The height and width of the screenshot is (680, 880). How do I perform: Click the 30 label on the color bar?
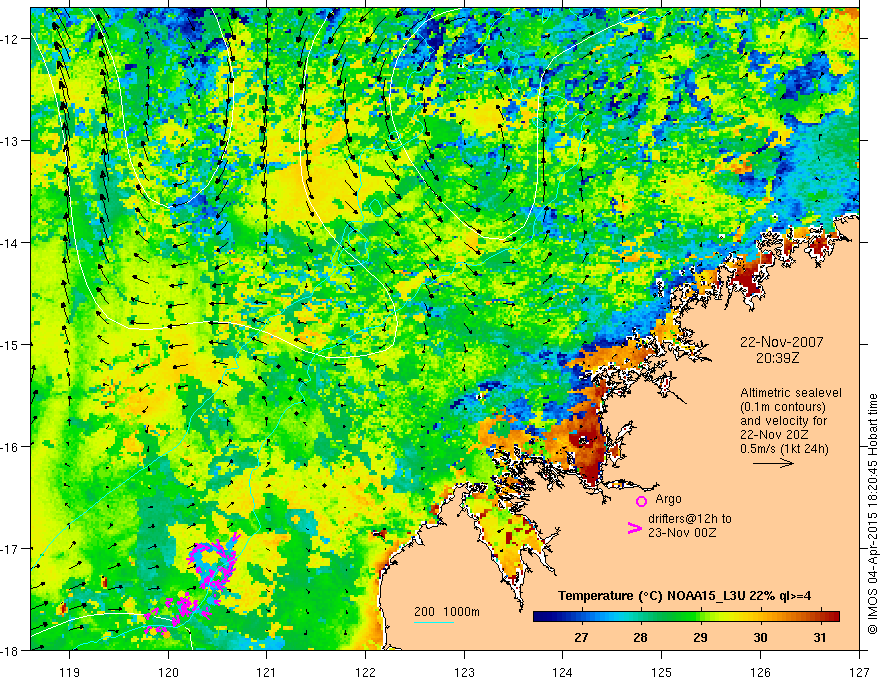760,637
